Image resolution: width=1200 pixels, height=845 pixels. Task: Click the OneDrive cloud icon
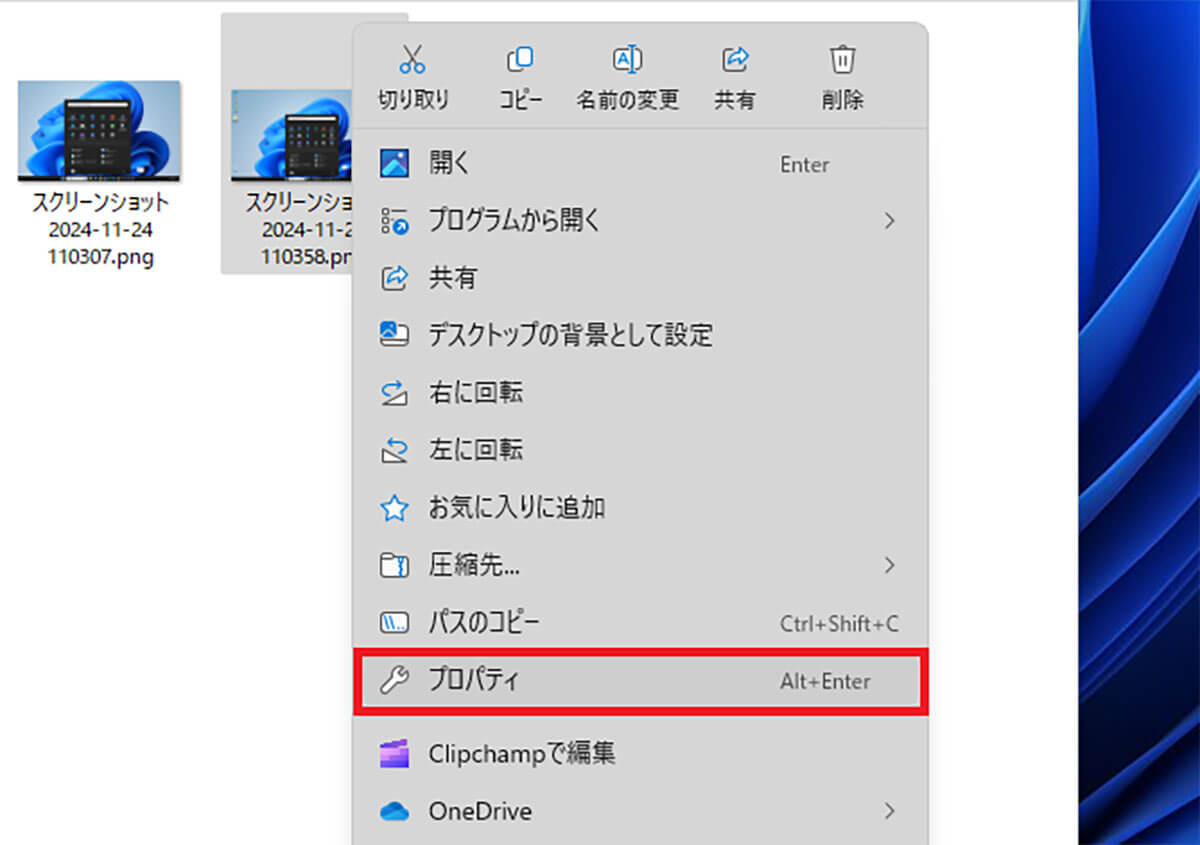(395, 812)
